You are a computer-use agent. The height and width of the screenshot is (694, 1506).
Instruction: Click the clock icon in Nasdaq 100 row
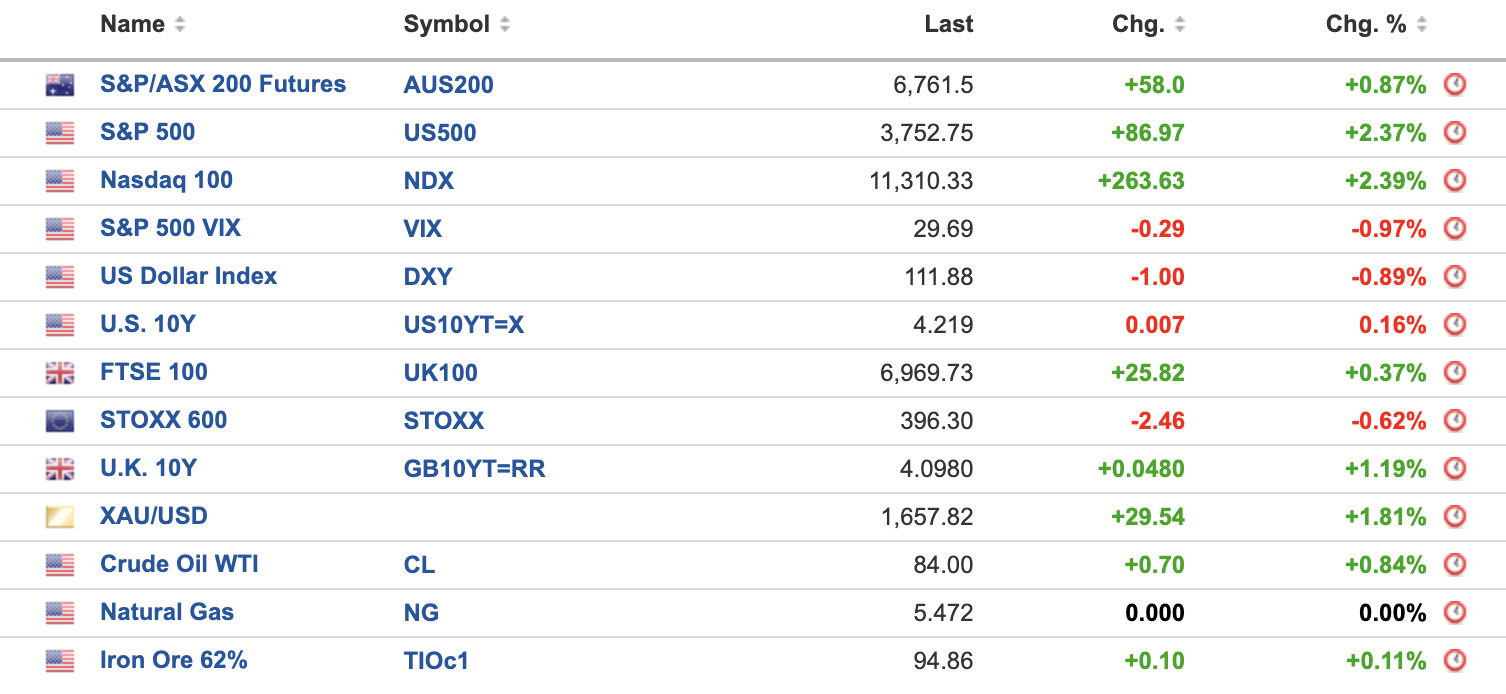click(1455, 181)
